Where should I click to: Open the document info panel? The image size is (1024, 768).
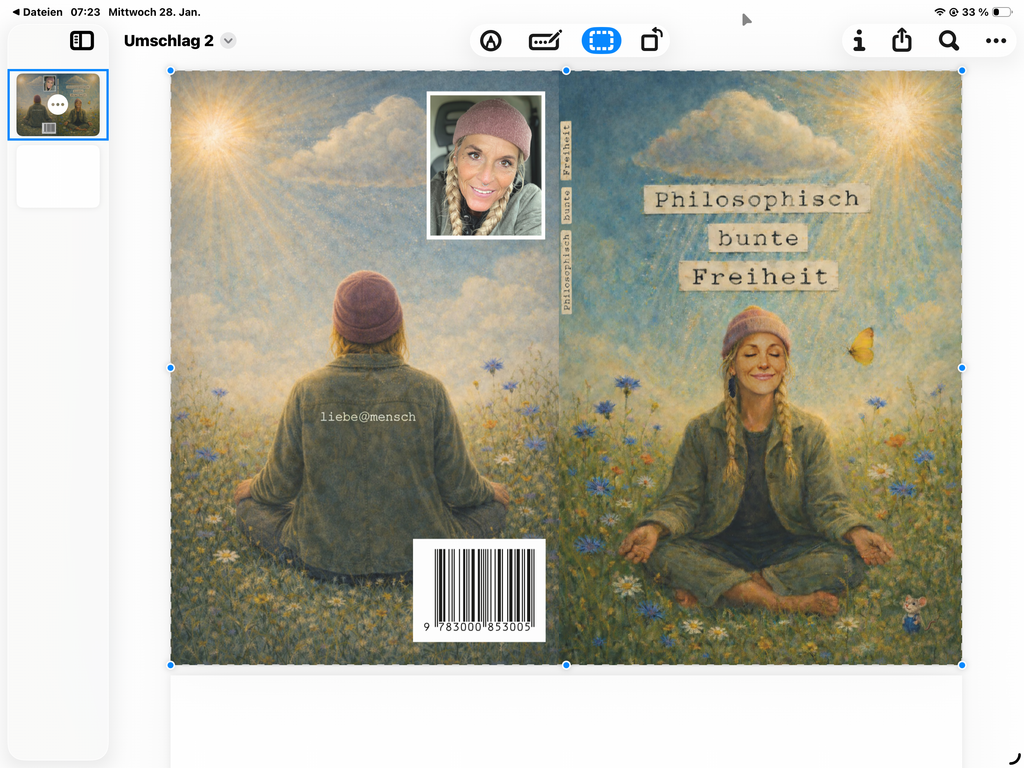point(859,41)
